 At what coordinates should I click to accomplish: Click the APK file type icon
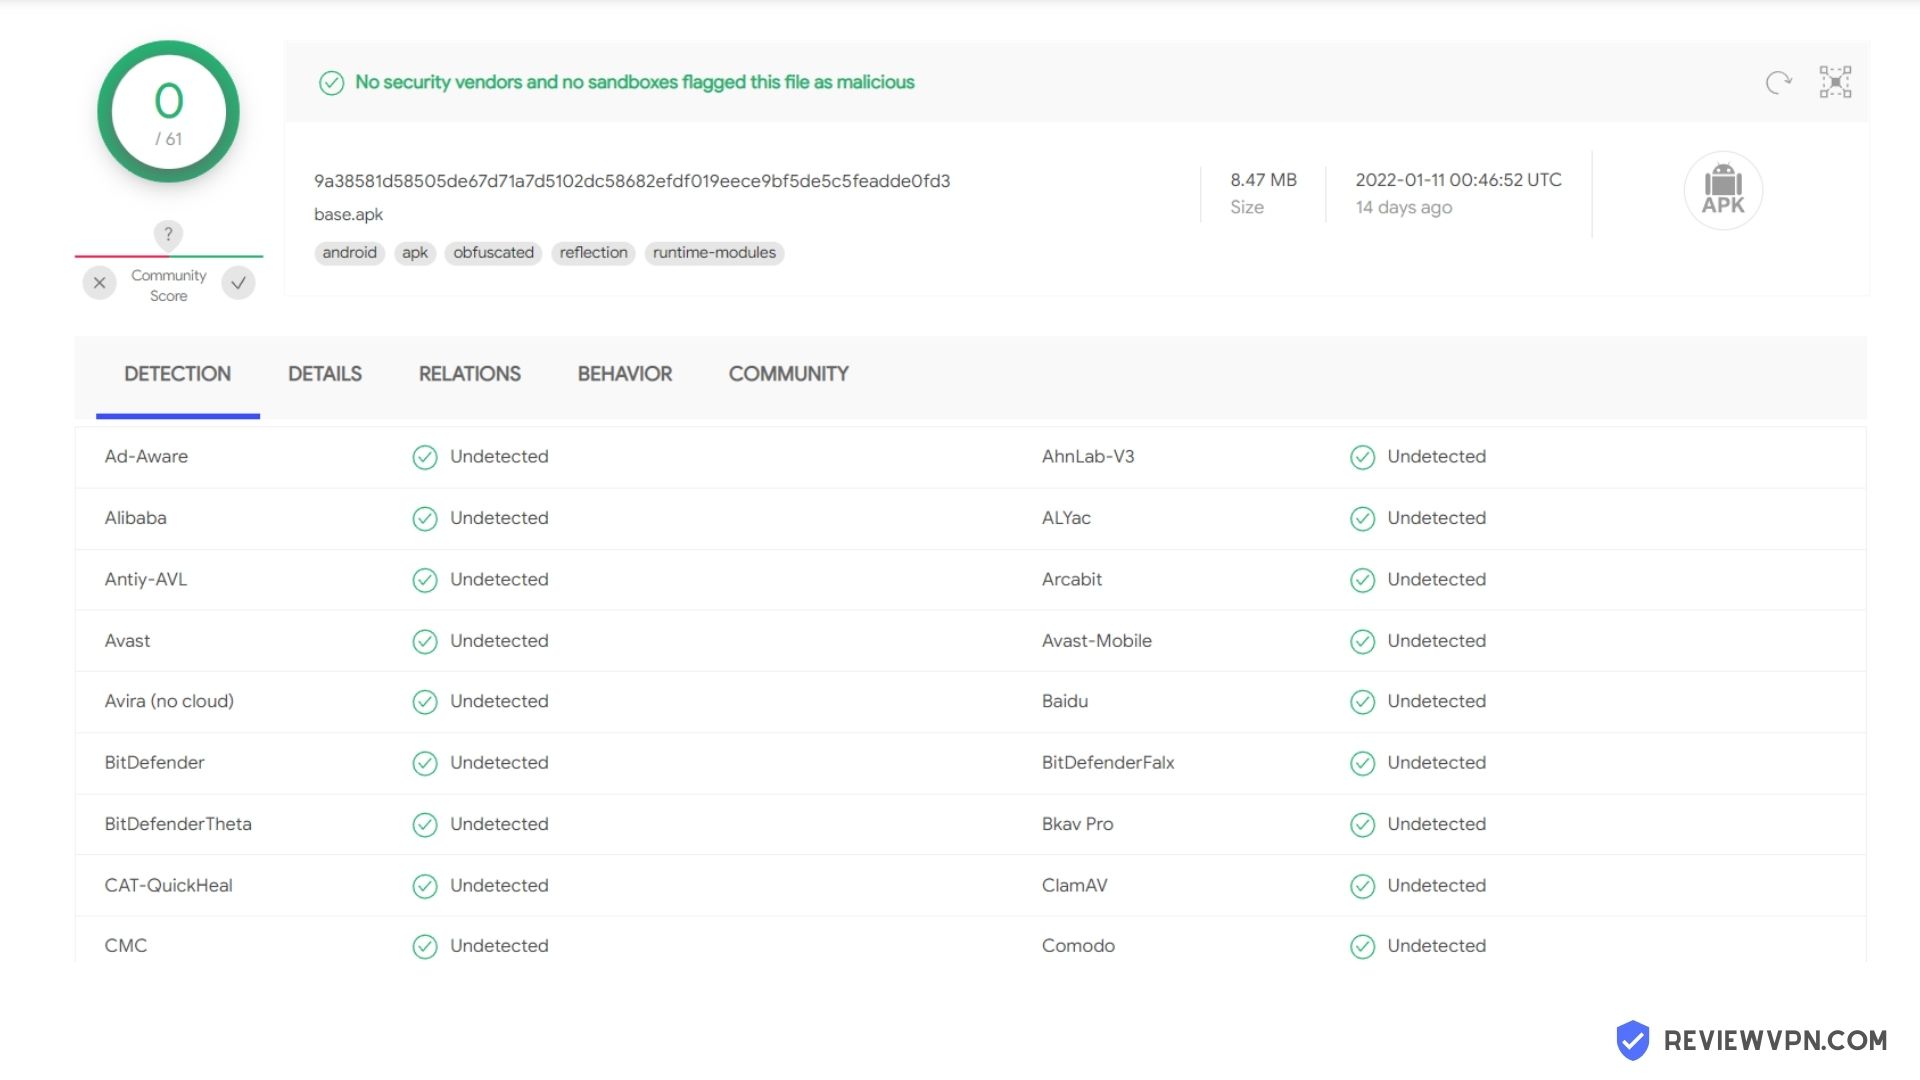1723,190
